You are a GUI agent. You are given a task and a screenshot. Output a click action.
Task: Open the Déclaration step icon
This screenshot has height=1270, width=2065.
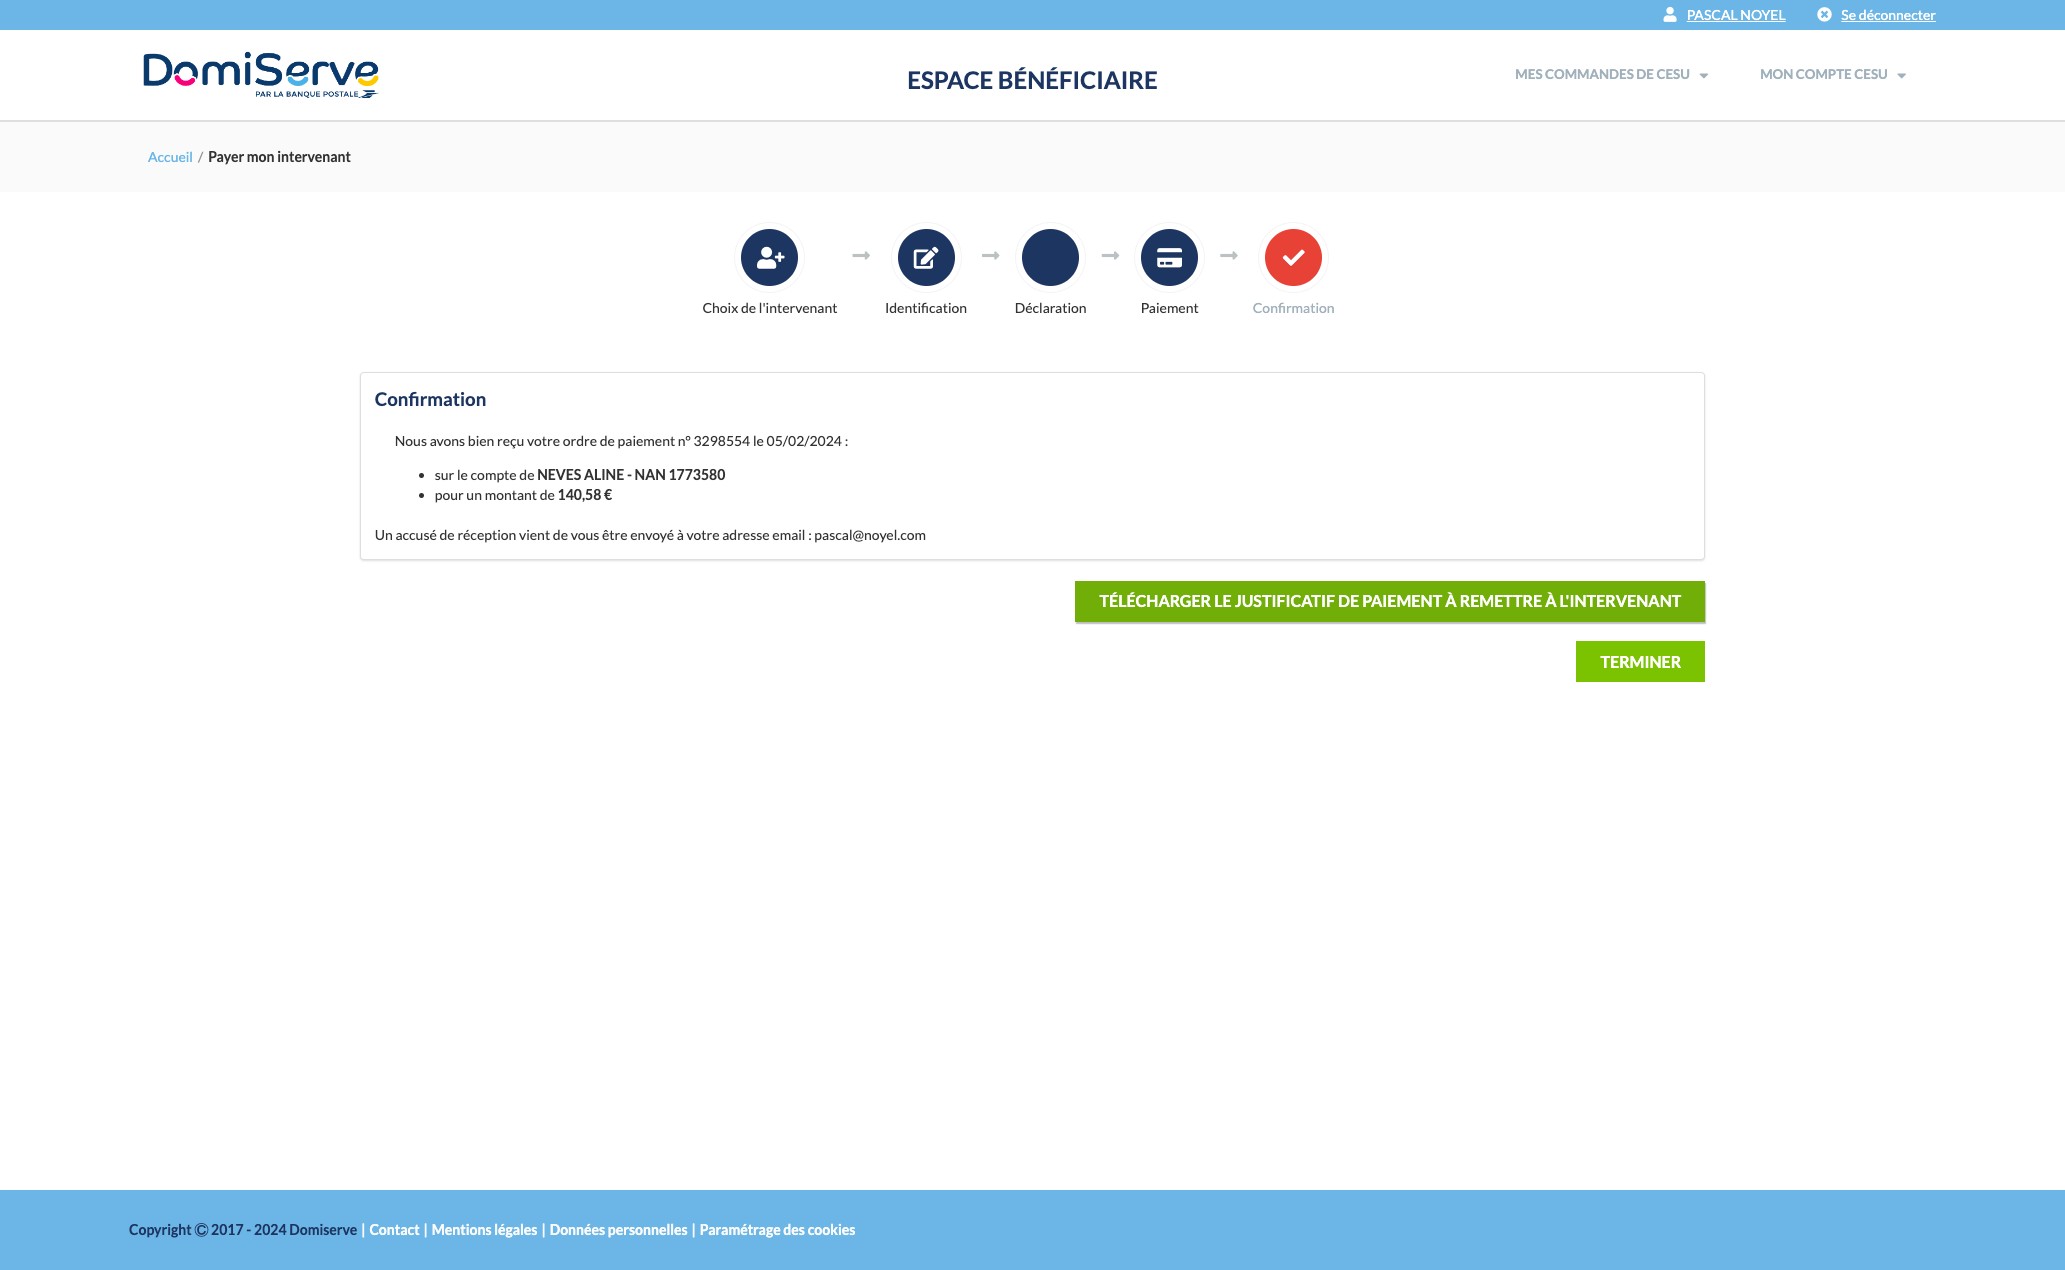[1050, 257]
